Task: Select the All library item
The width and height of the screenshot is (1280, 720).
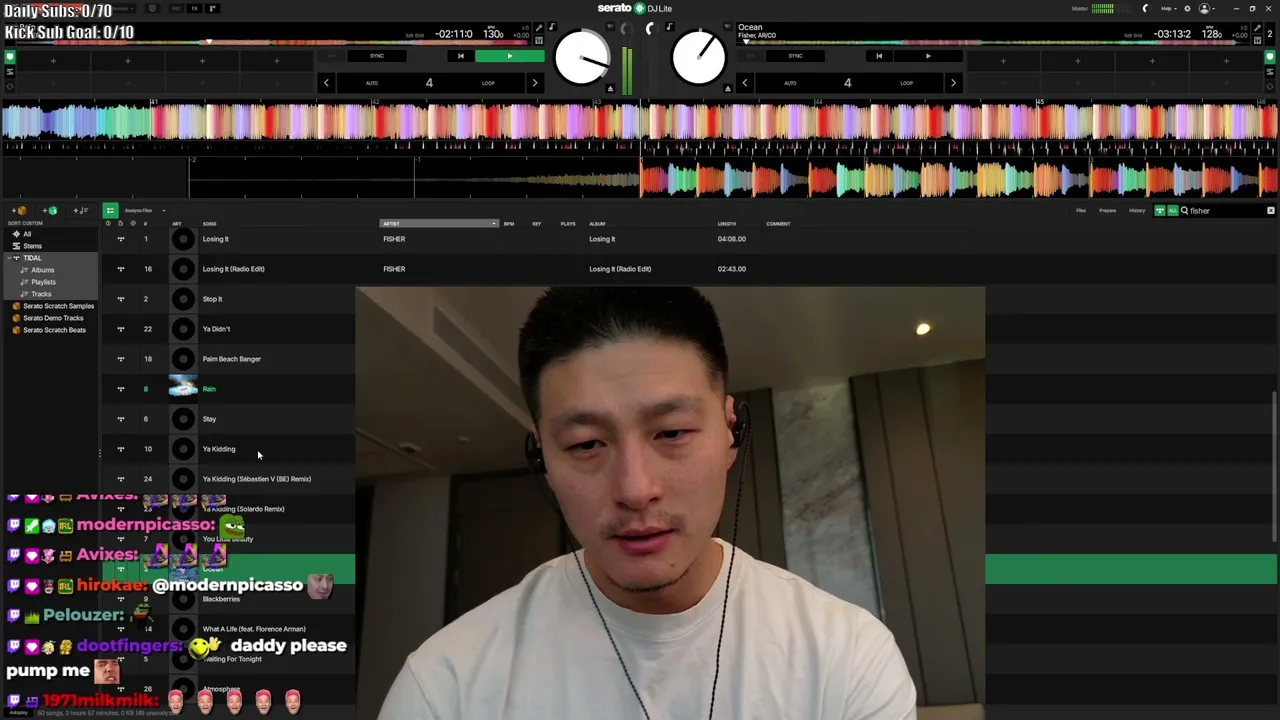Action: 27,234
